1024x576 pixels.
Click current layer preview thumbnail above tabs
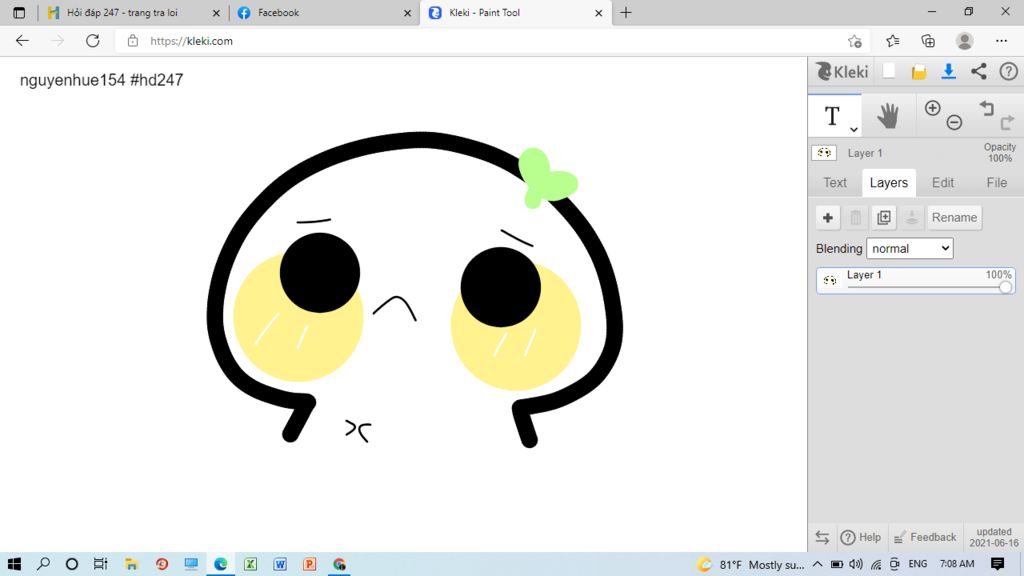tap(824, 153)
